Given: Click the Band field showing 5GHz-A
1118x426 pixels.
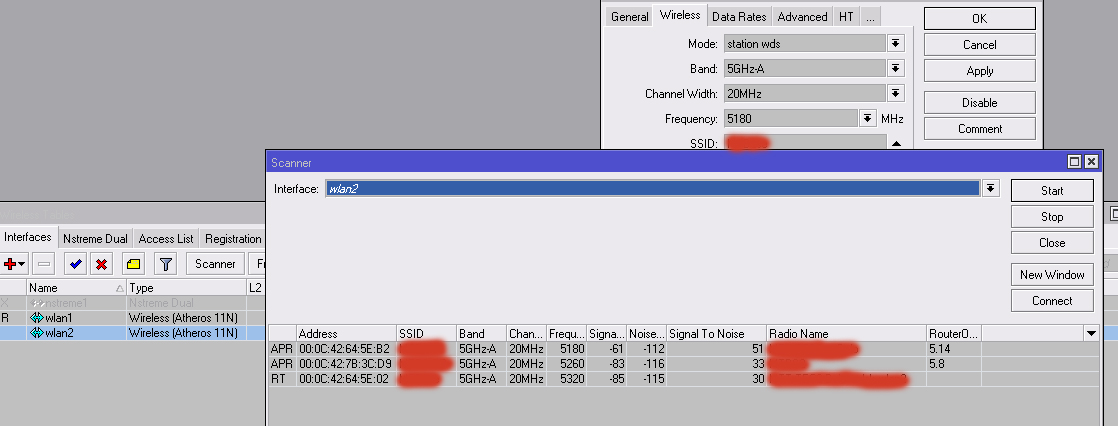Looking at the screenshot, I should pyautogui.click(x=805, y=69).
